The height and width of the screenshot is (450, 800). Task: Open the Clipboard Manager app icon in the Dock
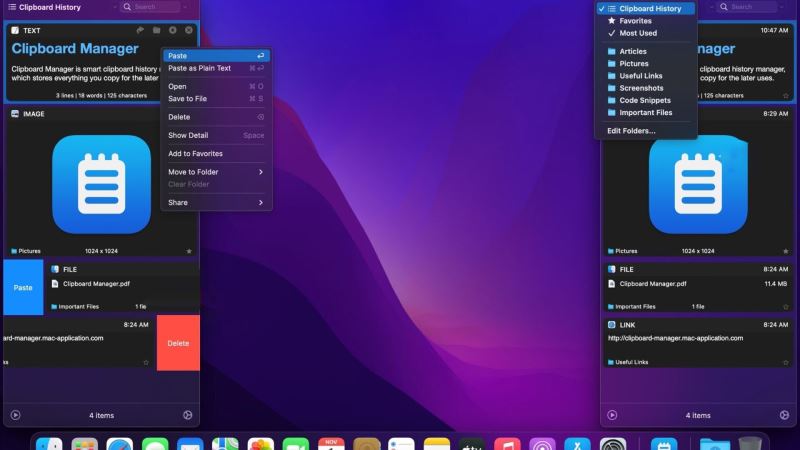(x=664, y=444)
